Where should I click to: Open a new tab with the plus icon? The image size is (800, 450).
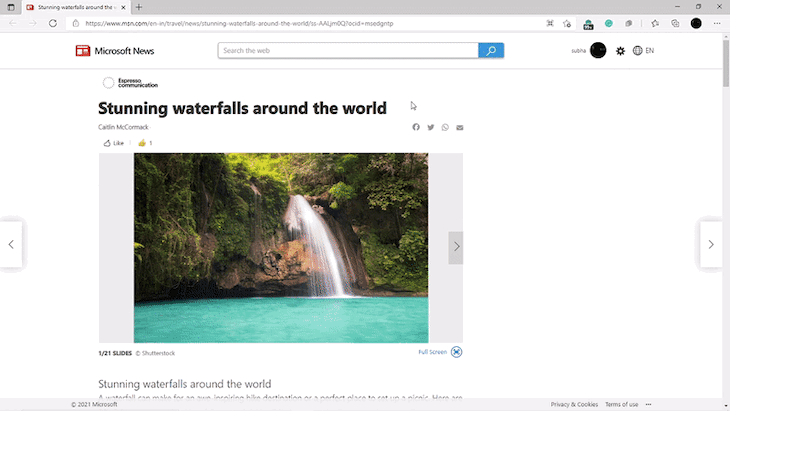pyautogui.click(x=139, y=7)
